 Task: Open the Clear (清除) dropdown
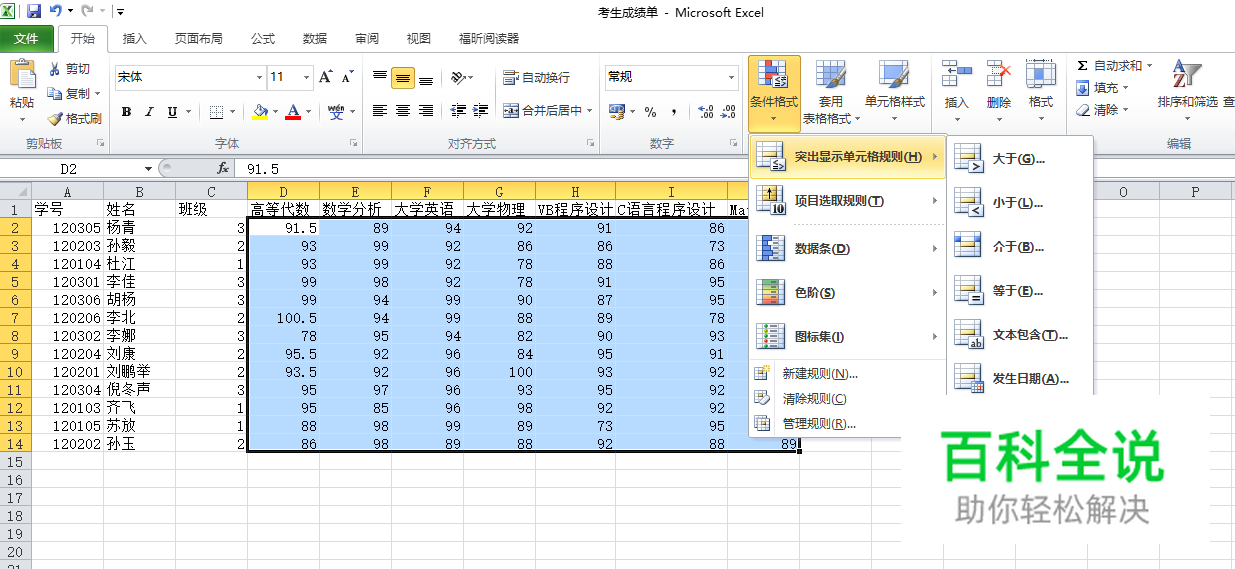pos(1102,110)
